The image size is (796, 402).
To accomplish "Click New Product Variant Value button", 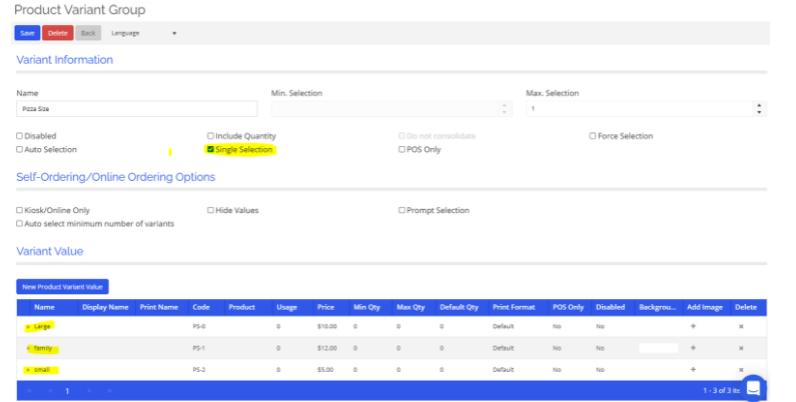I will 62,287.
